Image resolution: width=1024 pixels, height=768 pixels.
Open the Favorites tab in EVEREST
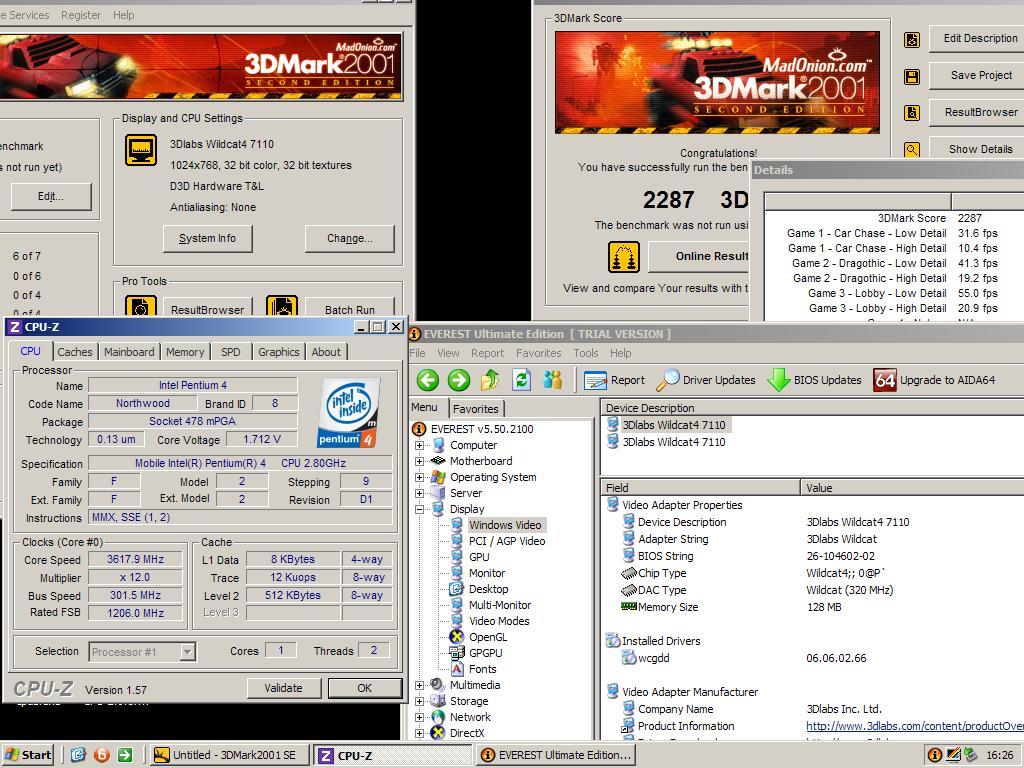(476, 409)
